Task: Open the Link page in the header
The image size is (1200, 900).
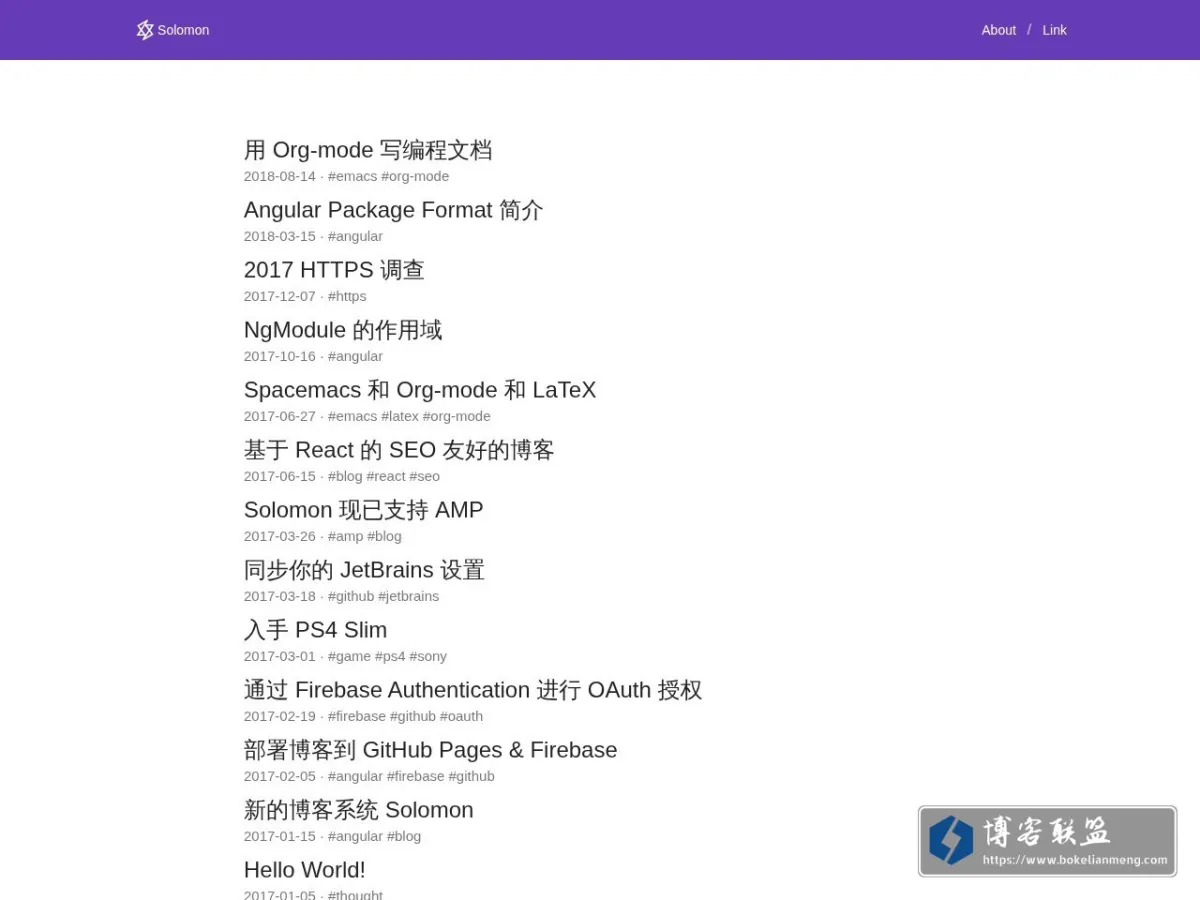Action: (x=1054, y=30)
